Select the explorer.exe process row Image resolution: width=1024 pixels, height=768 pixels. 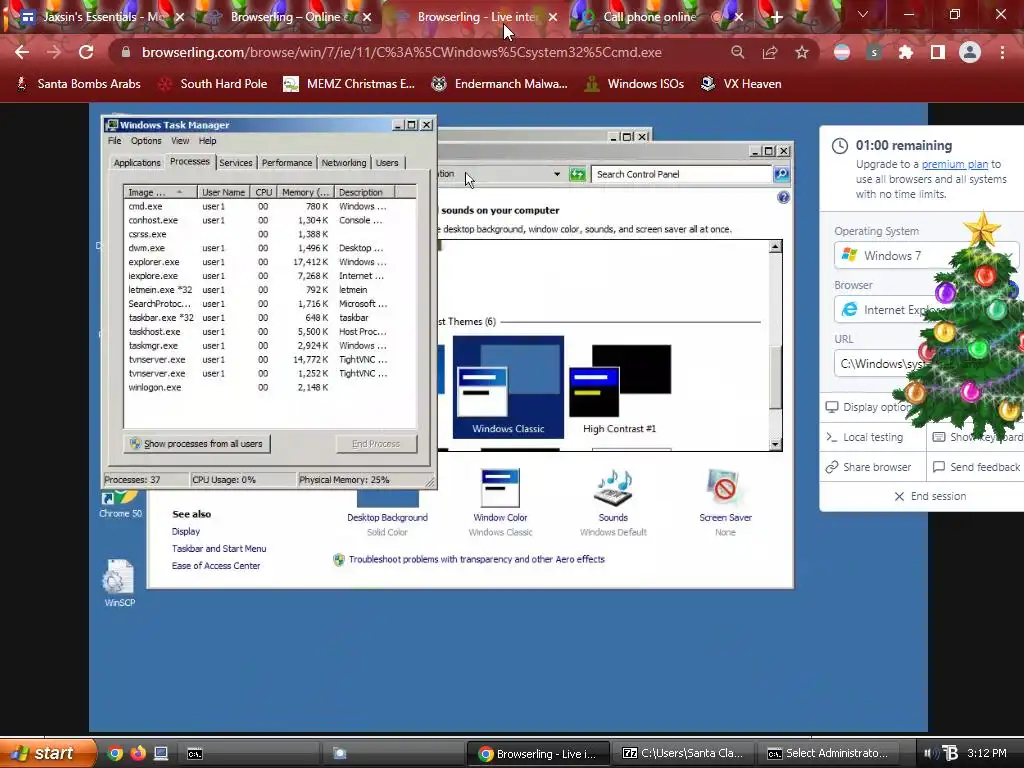(x=269, y=262)
